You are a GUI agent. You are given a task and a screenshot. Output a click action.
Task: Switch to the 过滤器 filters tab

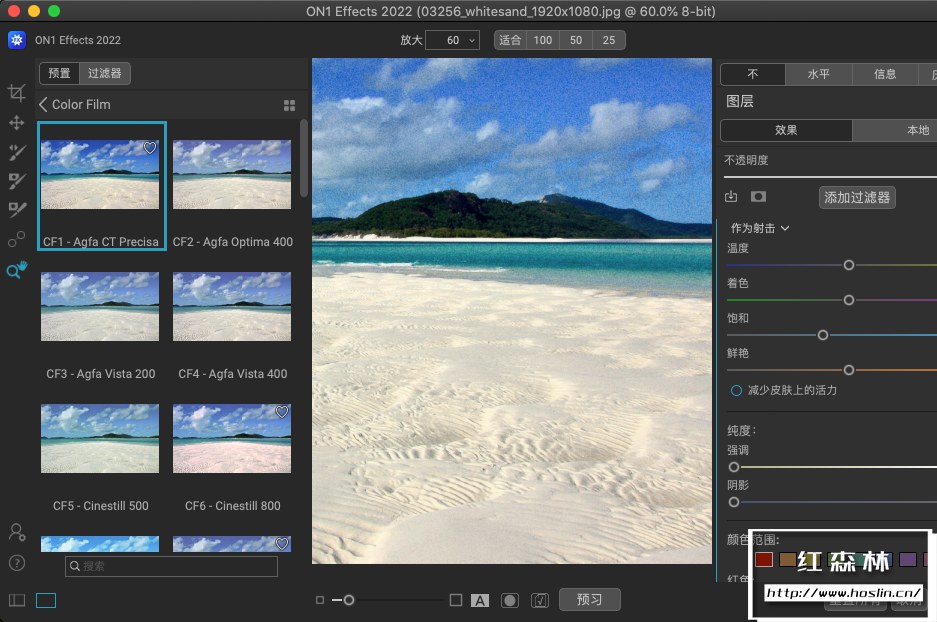tap(105, 73)
